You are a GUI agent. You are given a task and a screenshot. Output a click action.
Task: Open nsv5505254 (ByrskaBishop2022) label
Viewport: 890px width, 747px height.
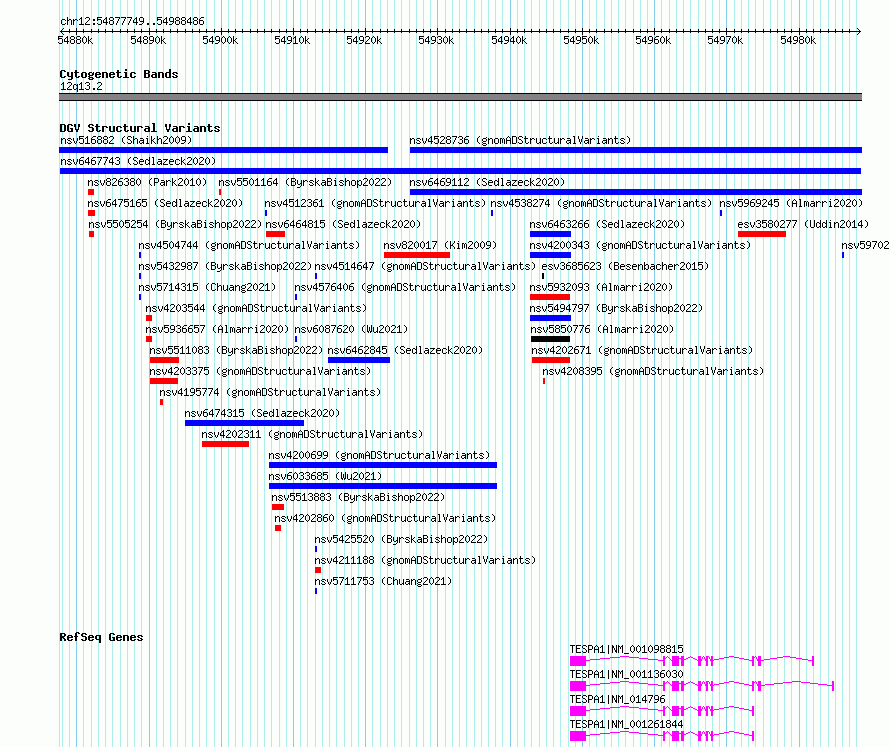click(175, 224)
